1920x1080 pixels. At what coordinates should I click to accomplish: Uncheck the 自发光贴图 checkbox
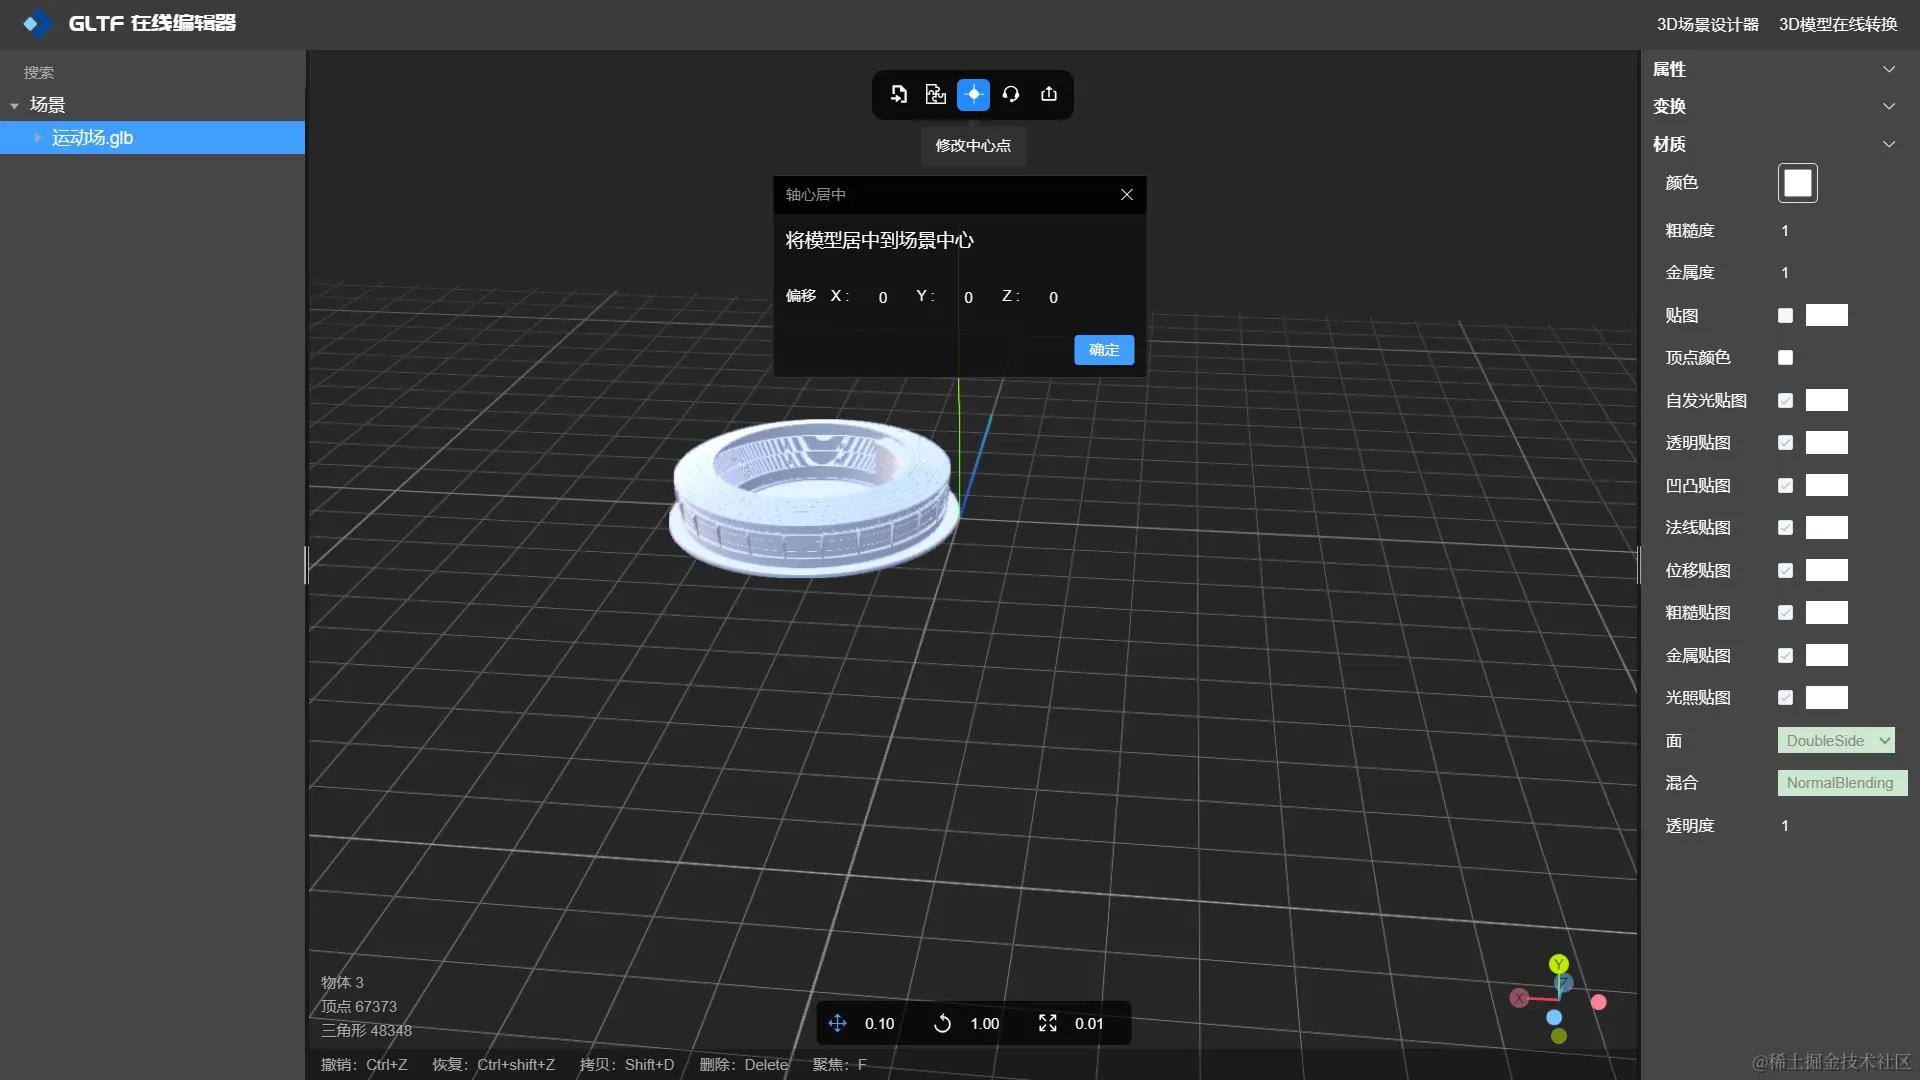[x=1785, y=401]
